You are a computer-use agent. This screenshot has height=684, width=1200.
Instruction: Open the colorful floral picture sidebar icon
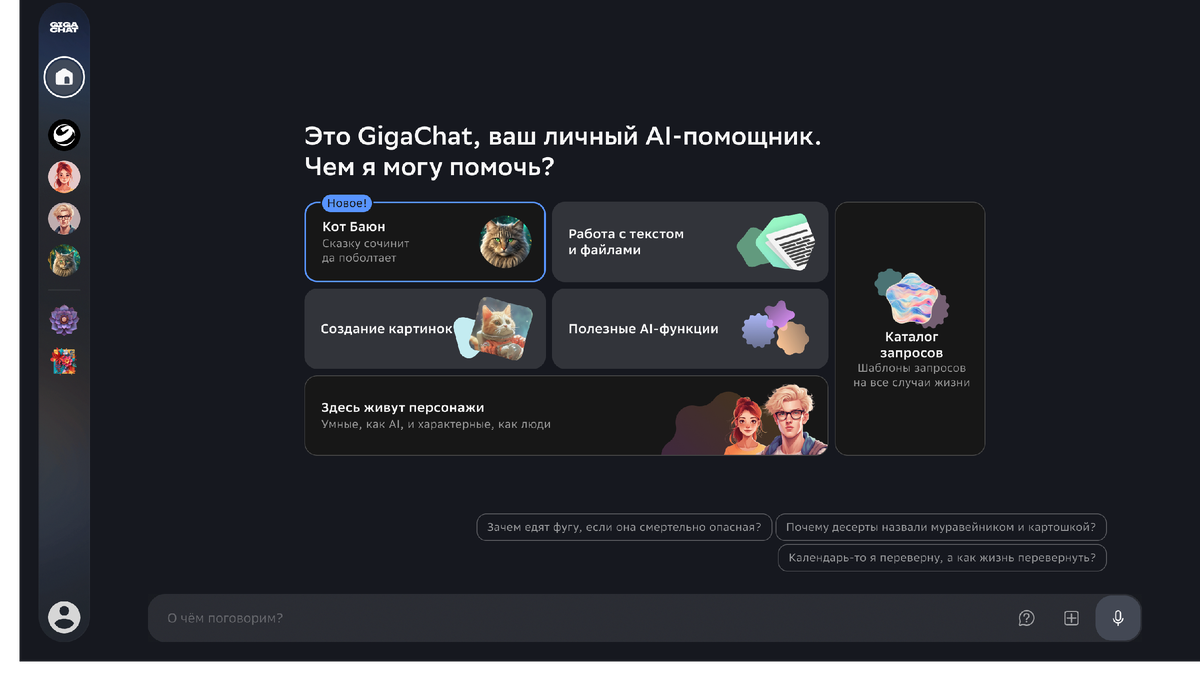pos(64,361)
